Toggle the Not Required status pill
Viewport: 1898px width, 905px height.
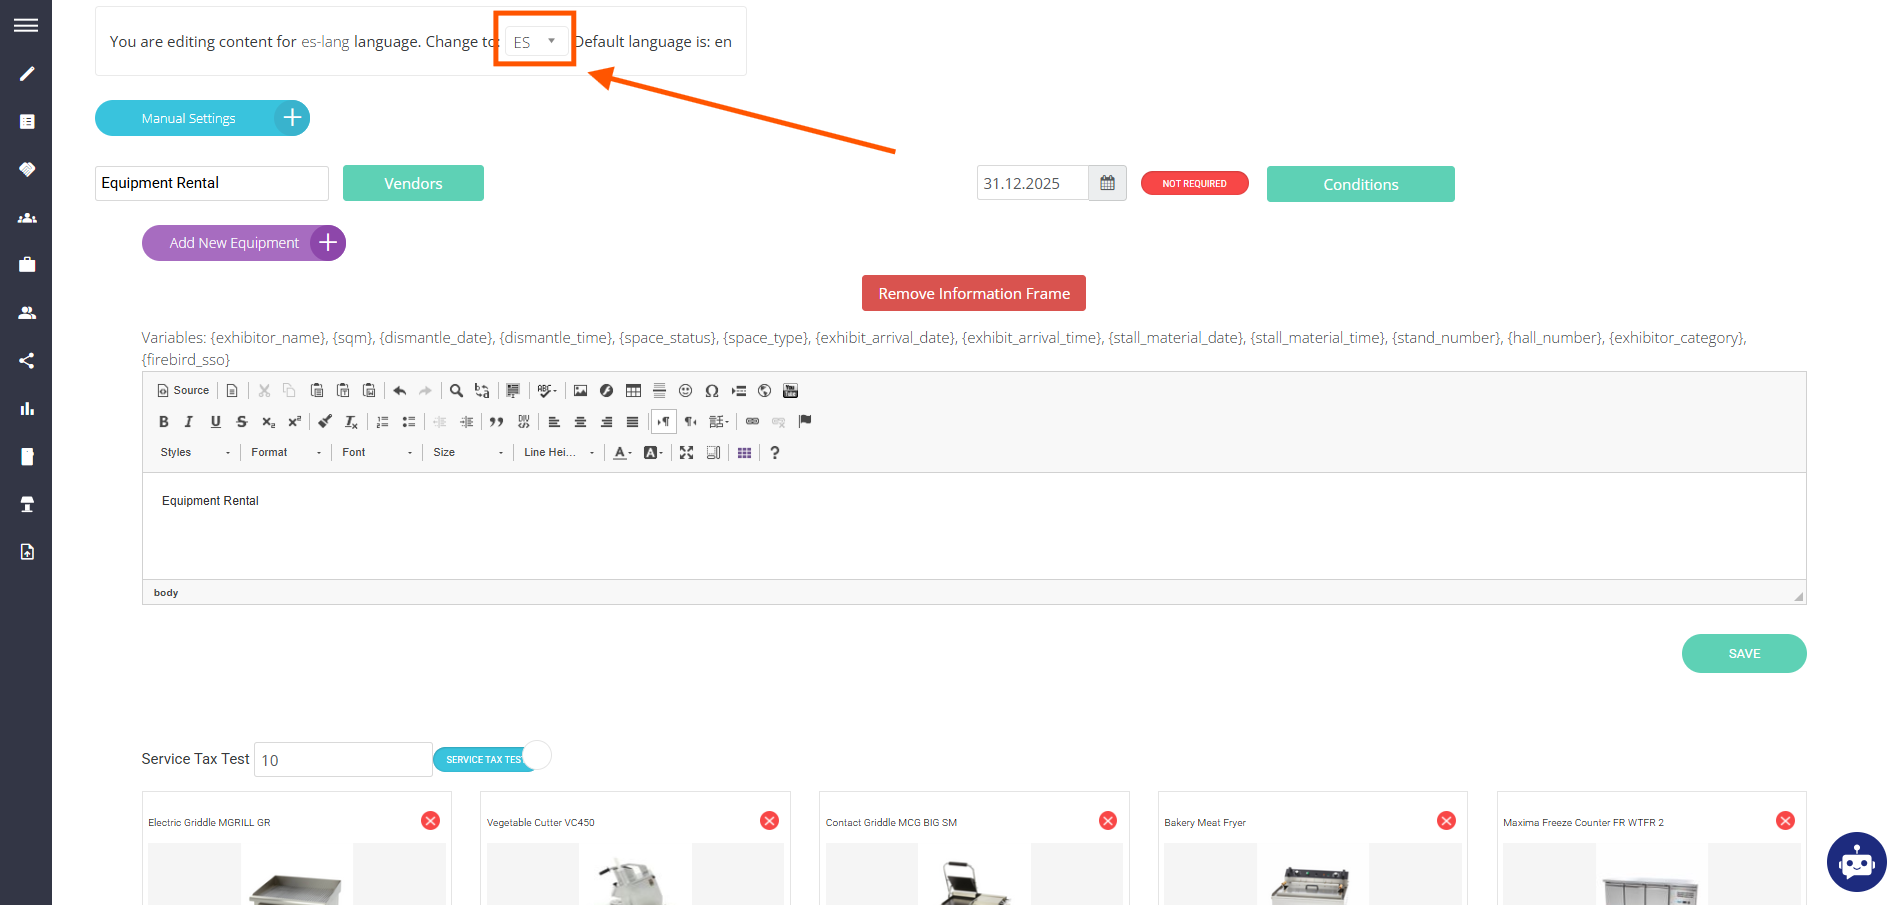coord(1194,183)
